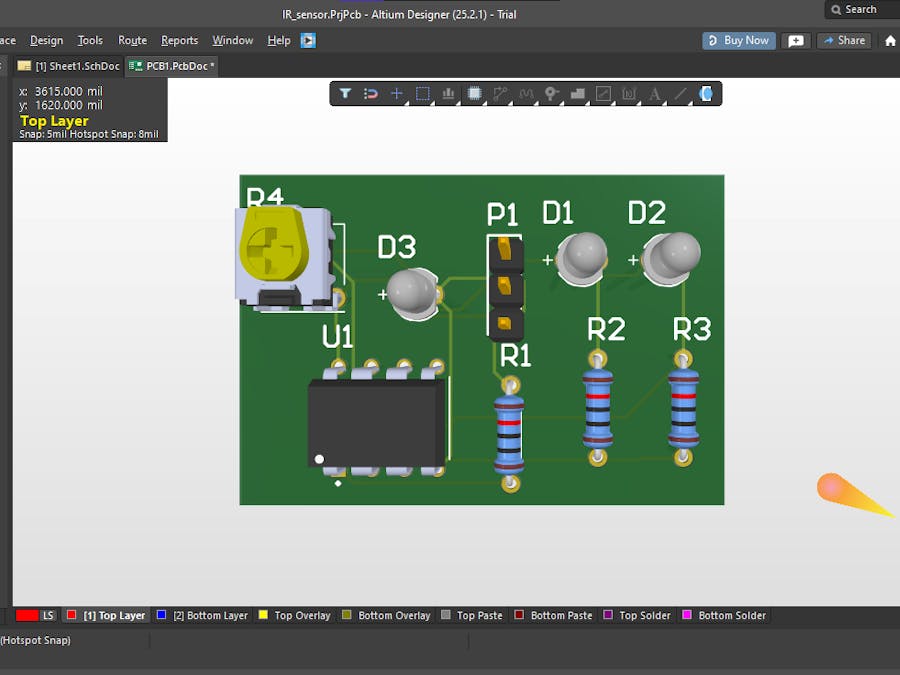Click the red current layer color swatch
Viewport: 900px width, 675px height.
click(x=27, y=616)
